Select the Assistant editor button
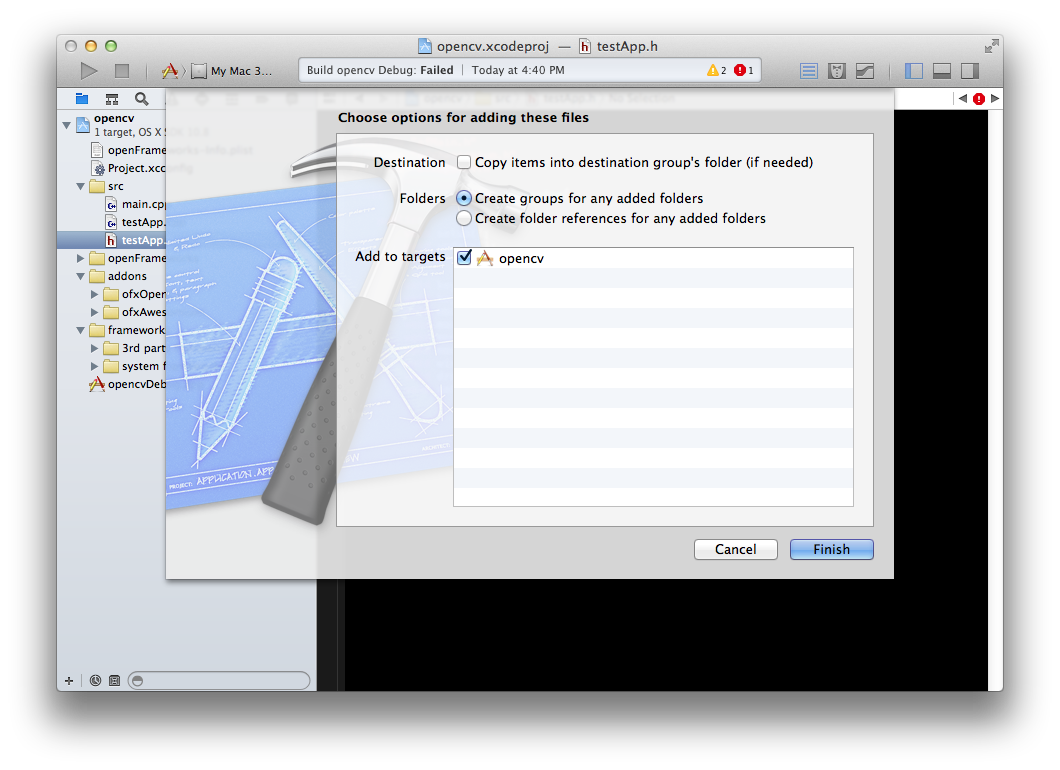The height and width of the screenshot is (770, 1060). 837,71
